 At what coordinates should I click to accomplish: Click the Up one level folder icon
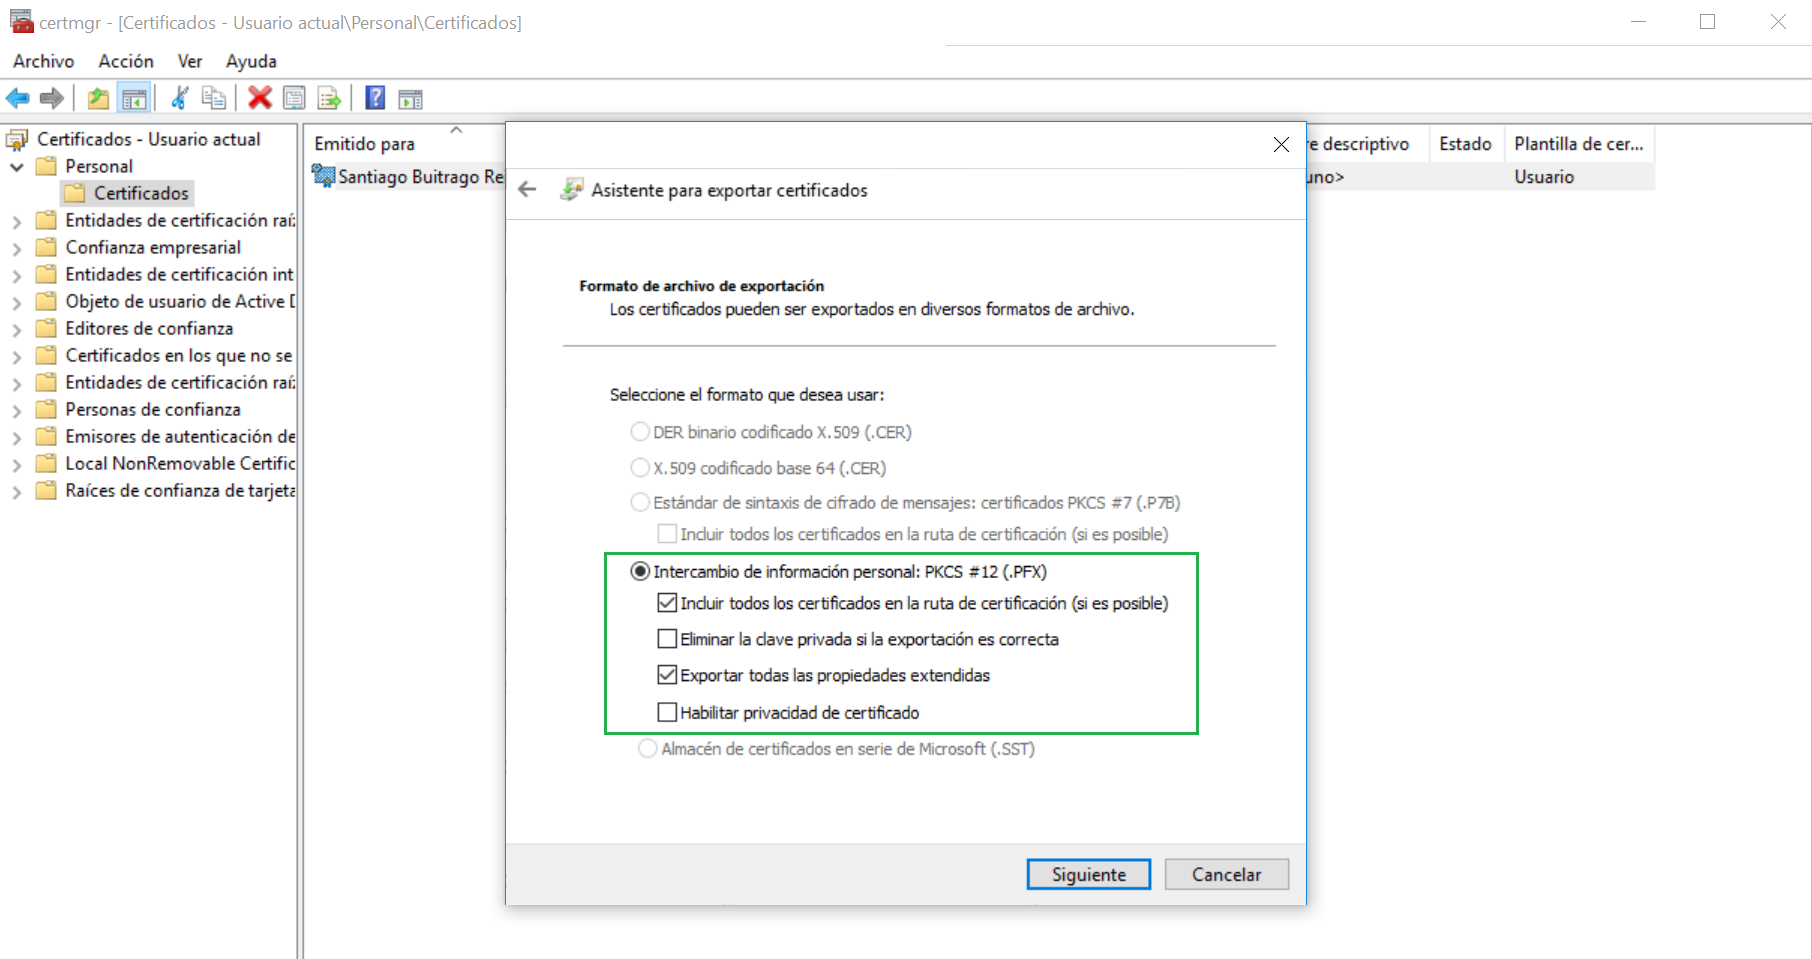98,98
